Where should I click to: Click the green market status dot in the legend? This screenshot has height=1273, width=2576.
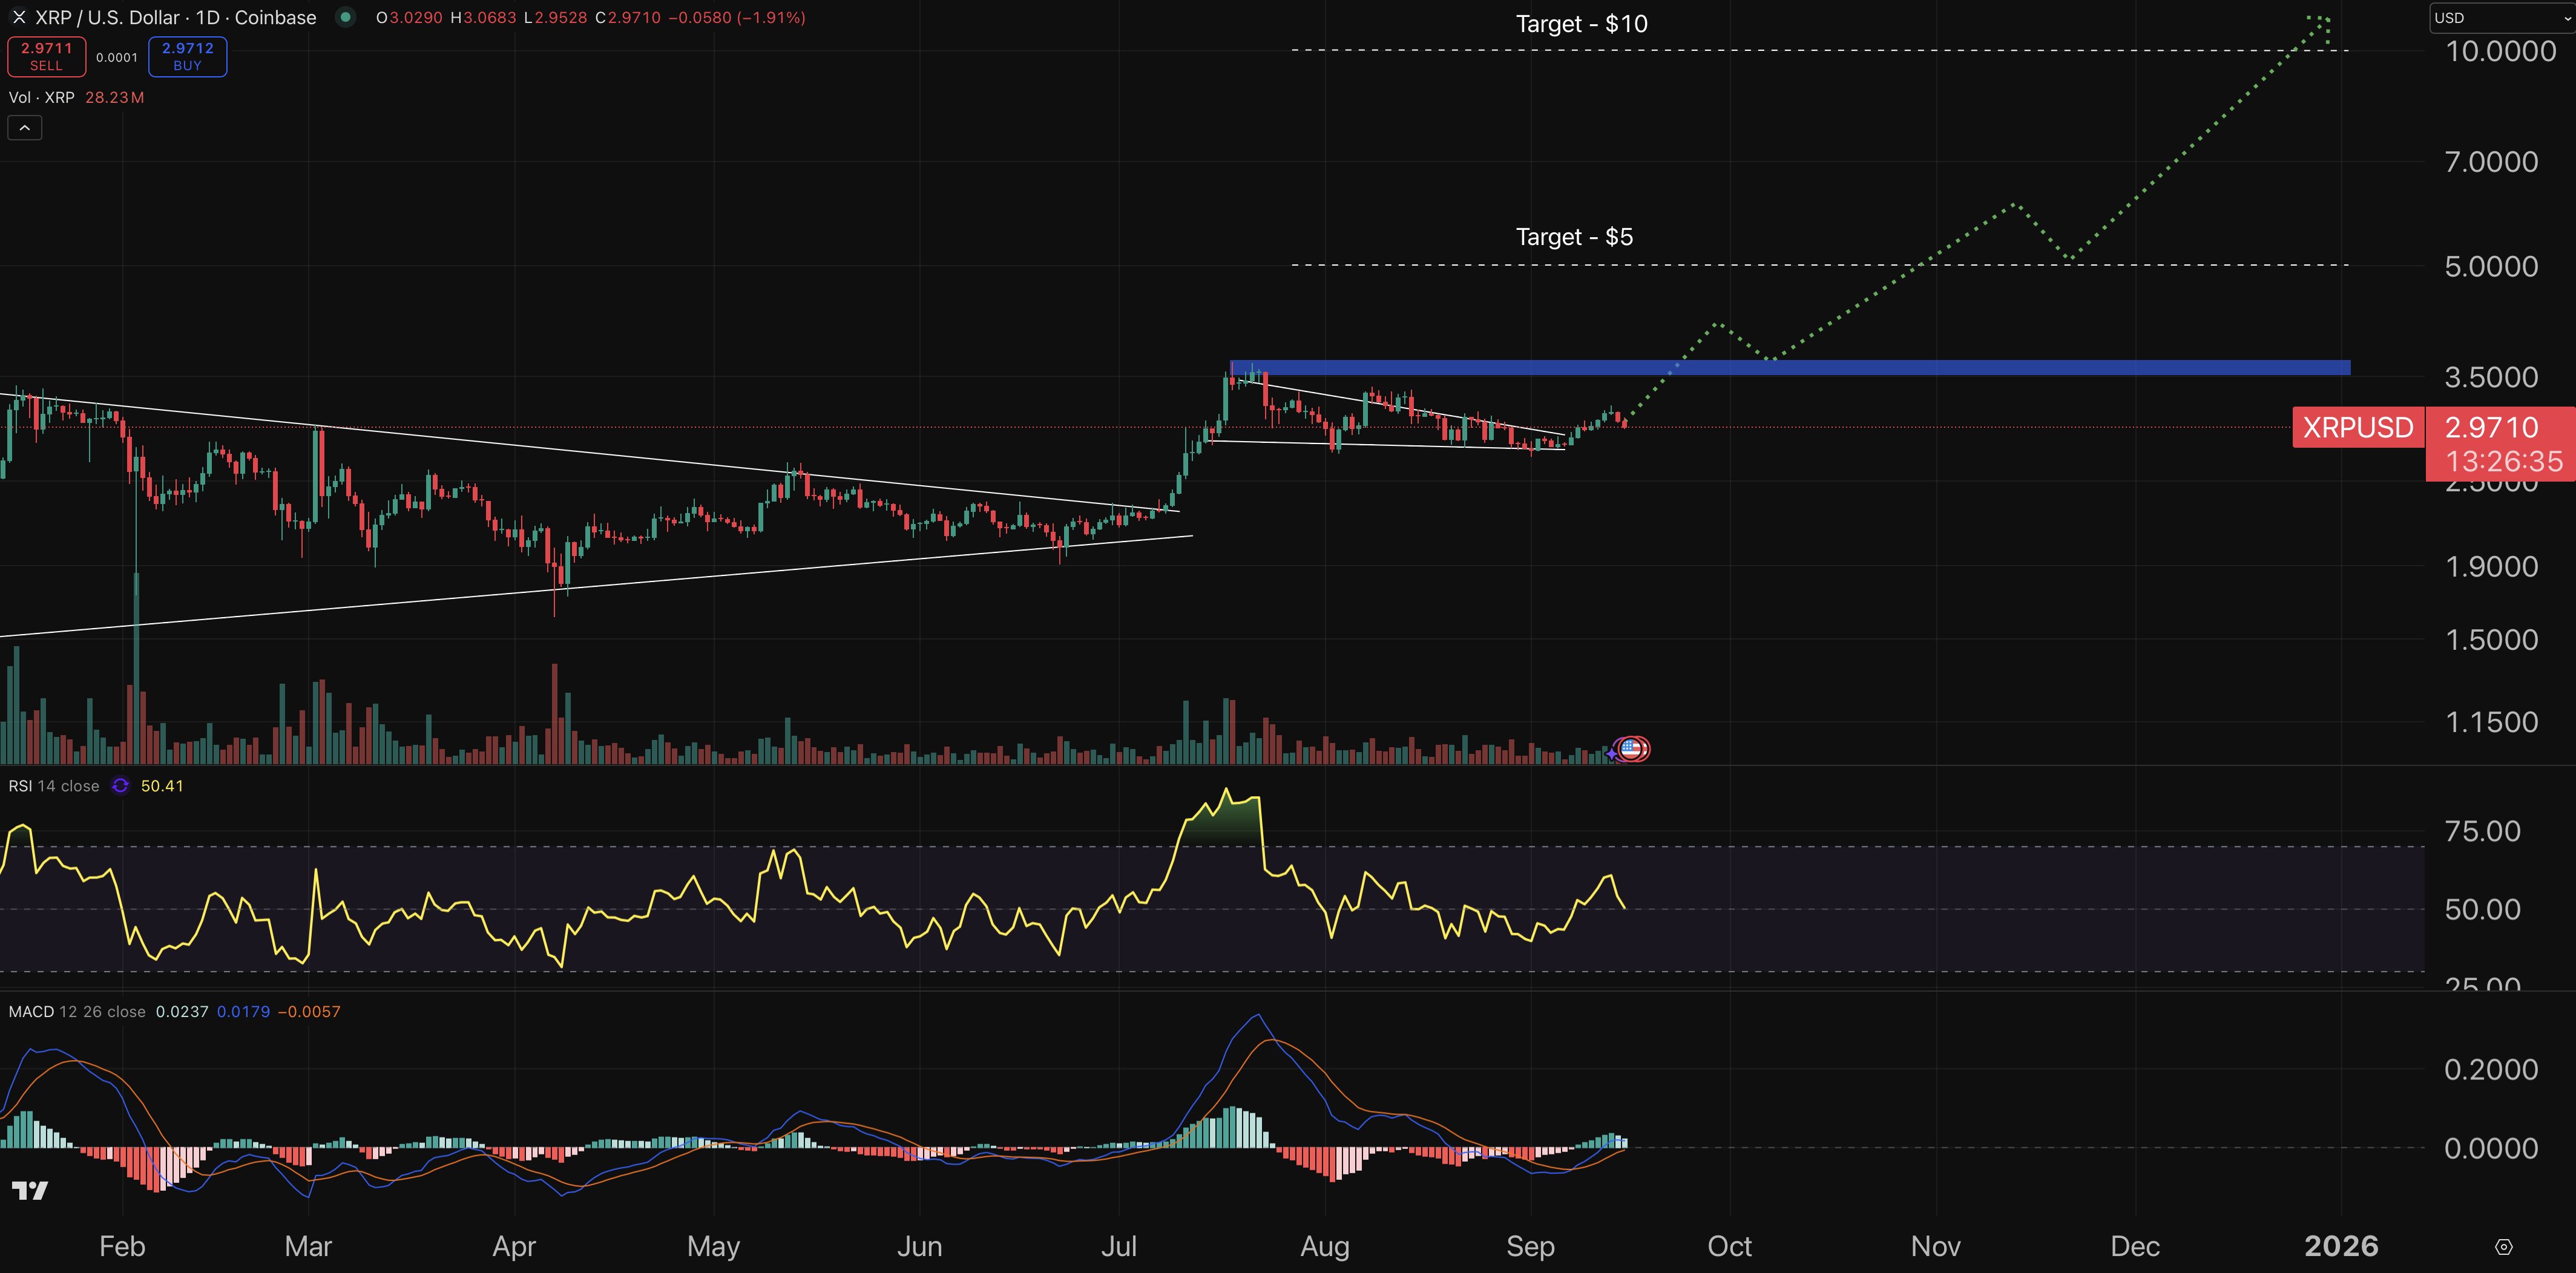pyautogui.click(x=346, y=17)
